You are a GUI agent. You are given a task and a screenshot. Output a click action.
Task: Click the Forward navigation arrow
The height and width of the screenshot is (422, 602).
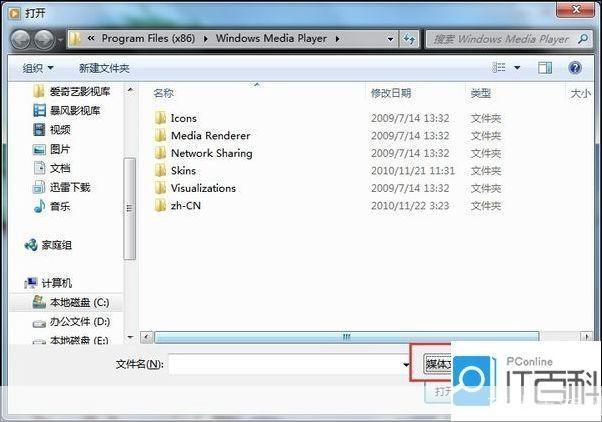[x=45, y=39]
